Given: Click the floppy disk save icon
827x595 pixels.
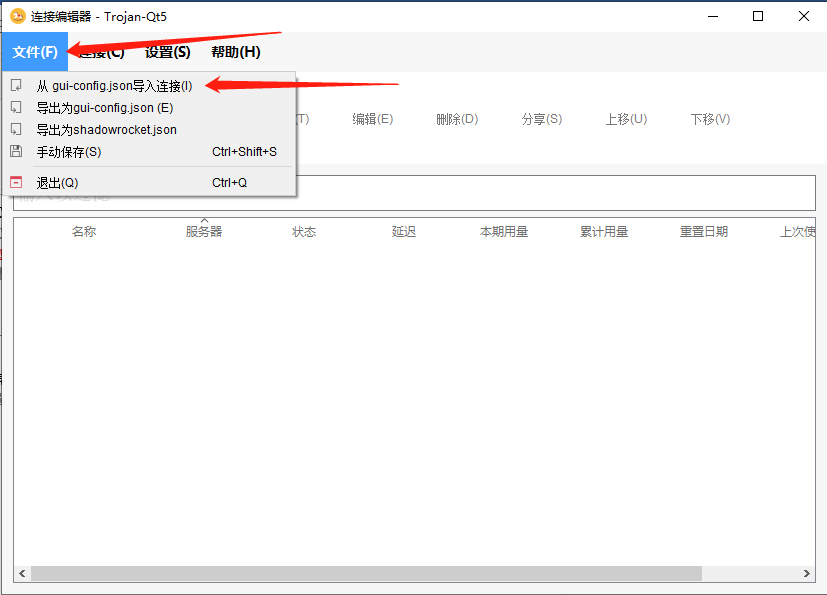Looking at the screenshot, I should [x=16, y=151].
